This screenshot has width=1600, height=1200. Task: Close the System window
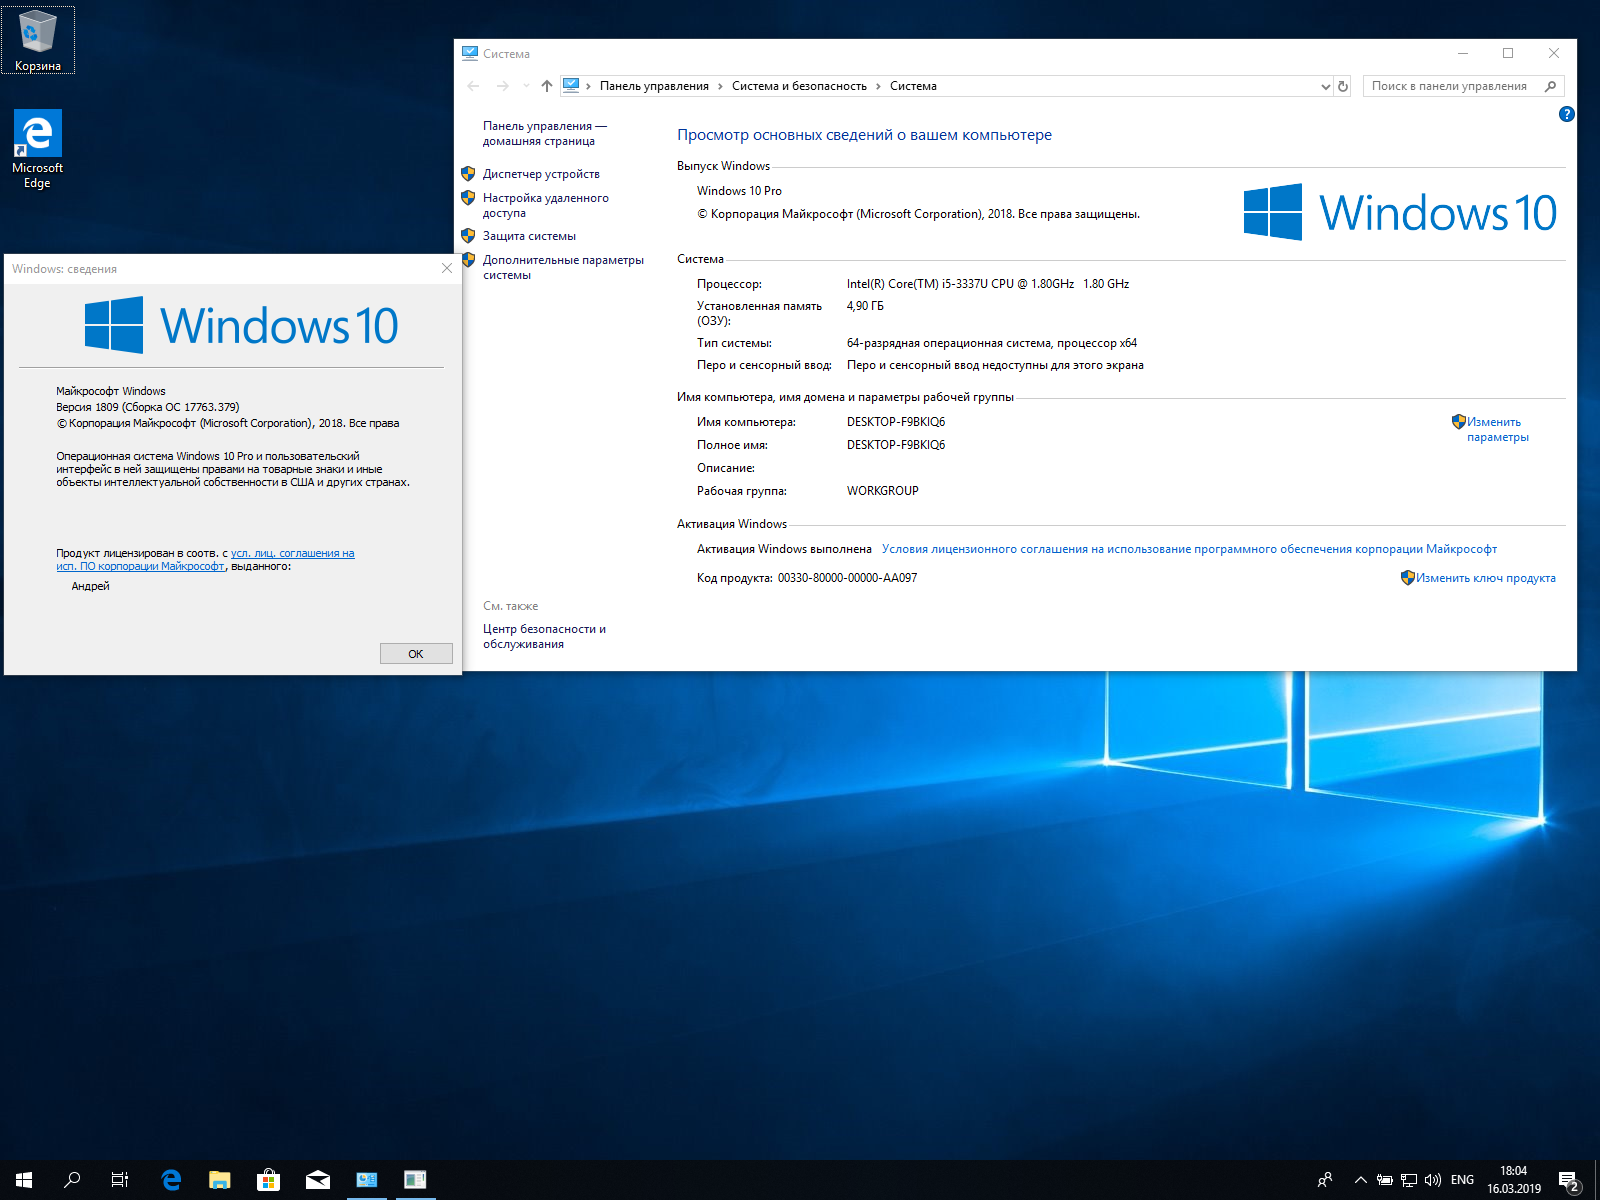(x=1553, y=54)
